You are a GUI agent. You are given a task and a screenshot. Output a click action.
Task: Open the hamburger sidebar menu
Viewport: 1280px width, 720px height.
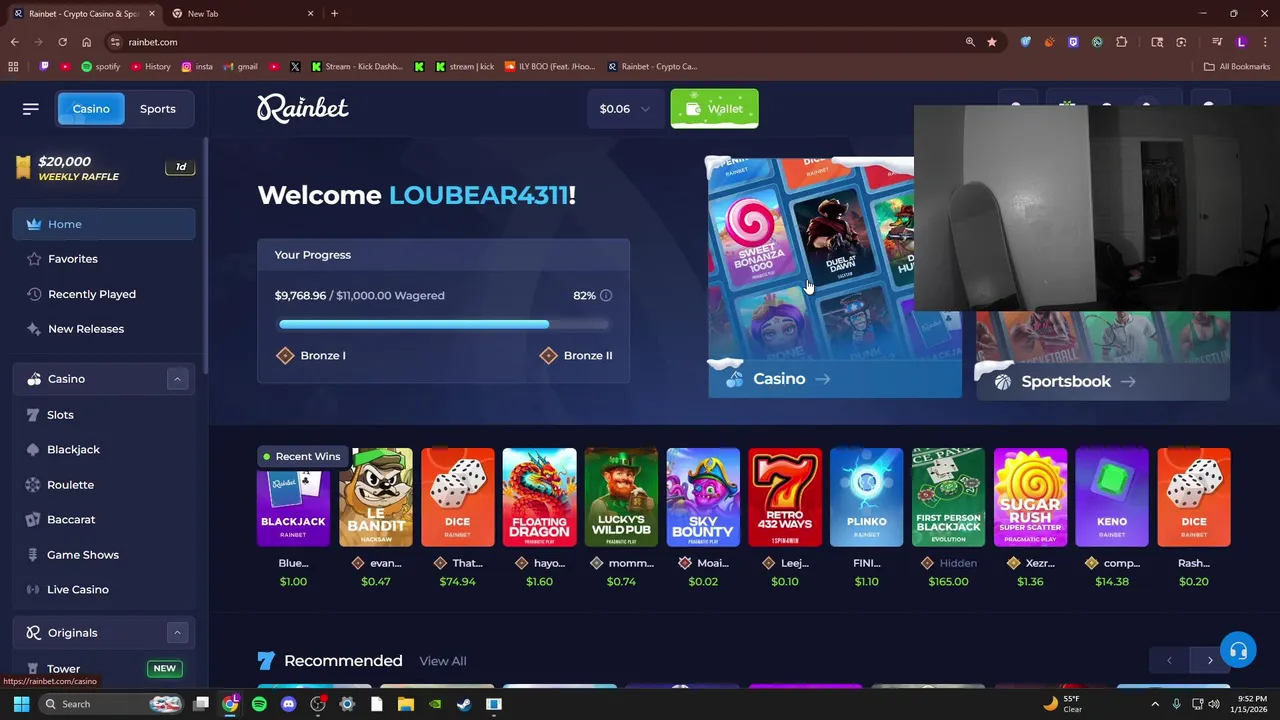[x=30, y=109]
